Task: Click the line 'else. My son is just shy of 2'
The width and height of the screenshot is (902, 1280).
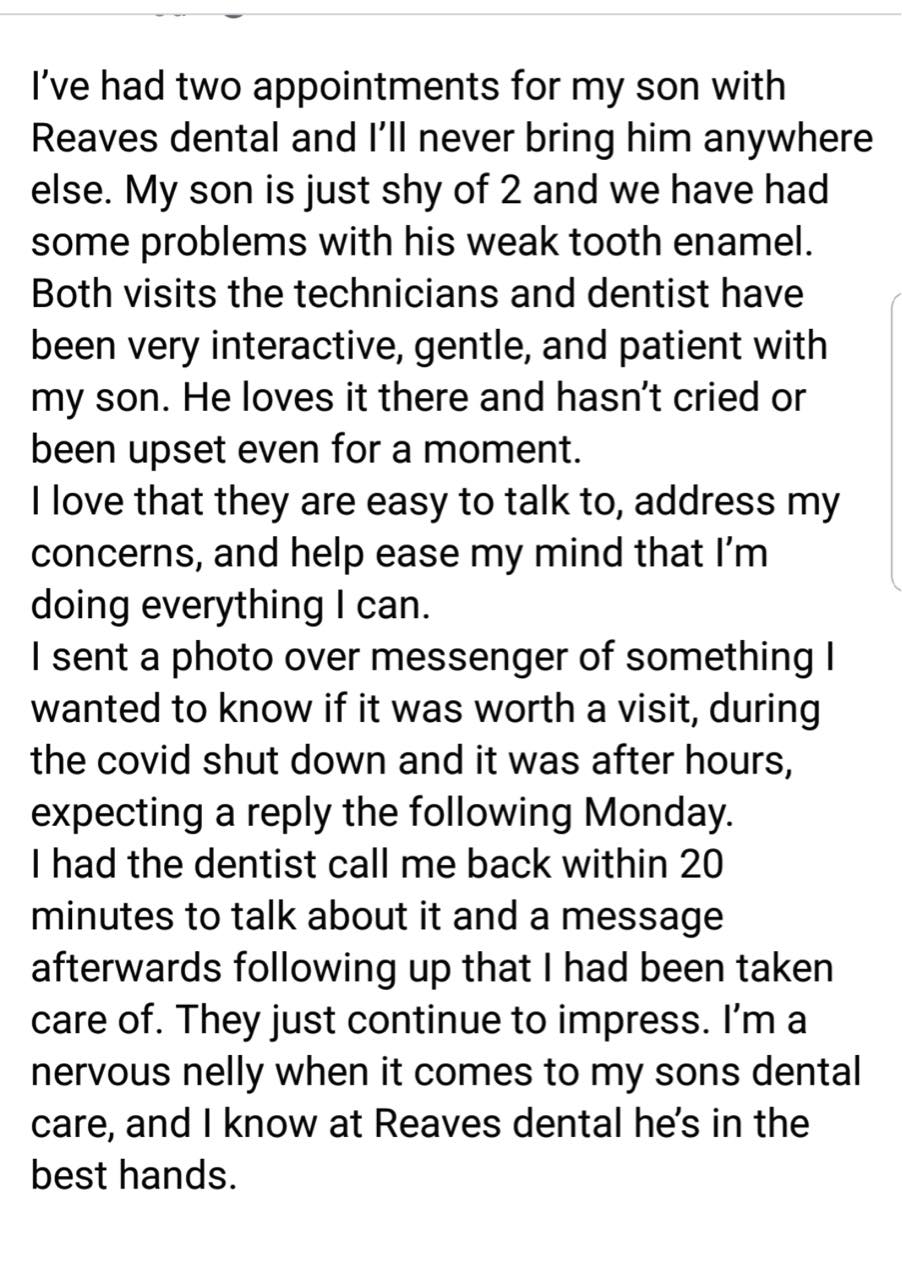Action: pos(430,190)
